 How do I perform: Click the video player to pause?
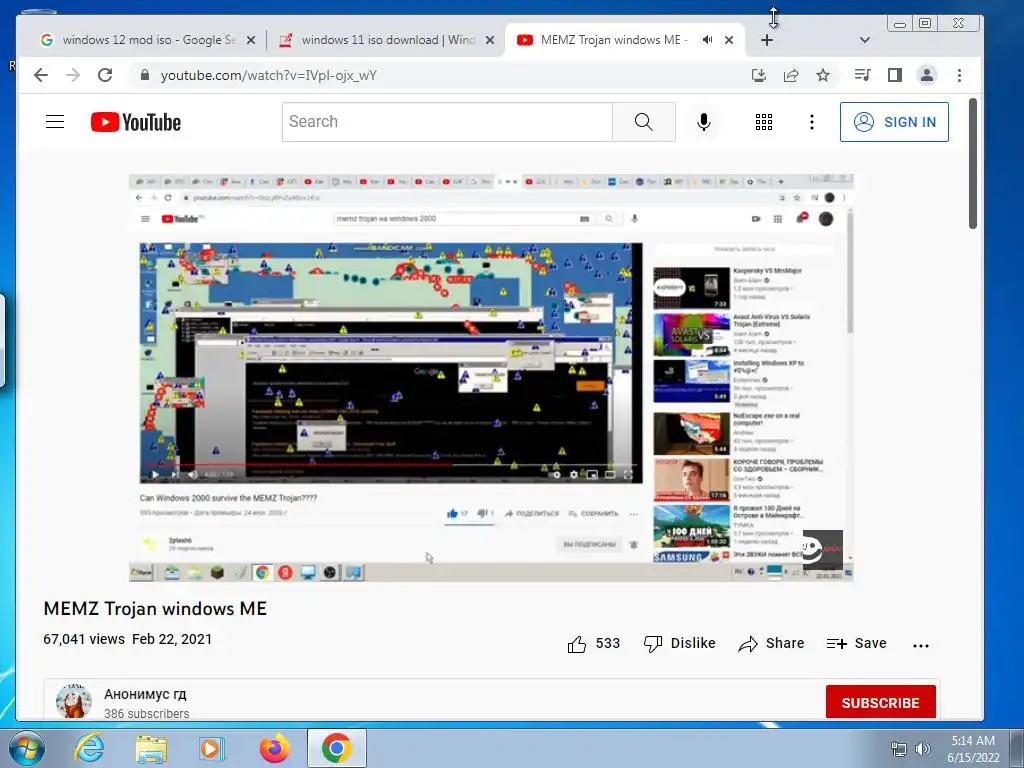(491, 377)
